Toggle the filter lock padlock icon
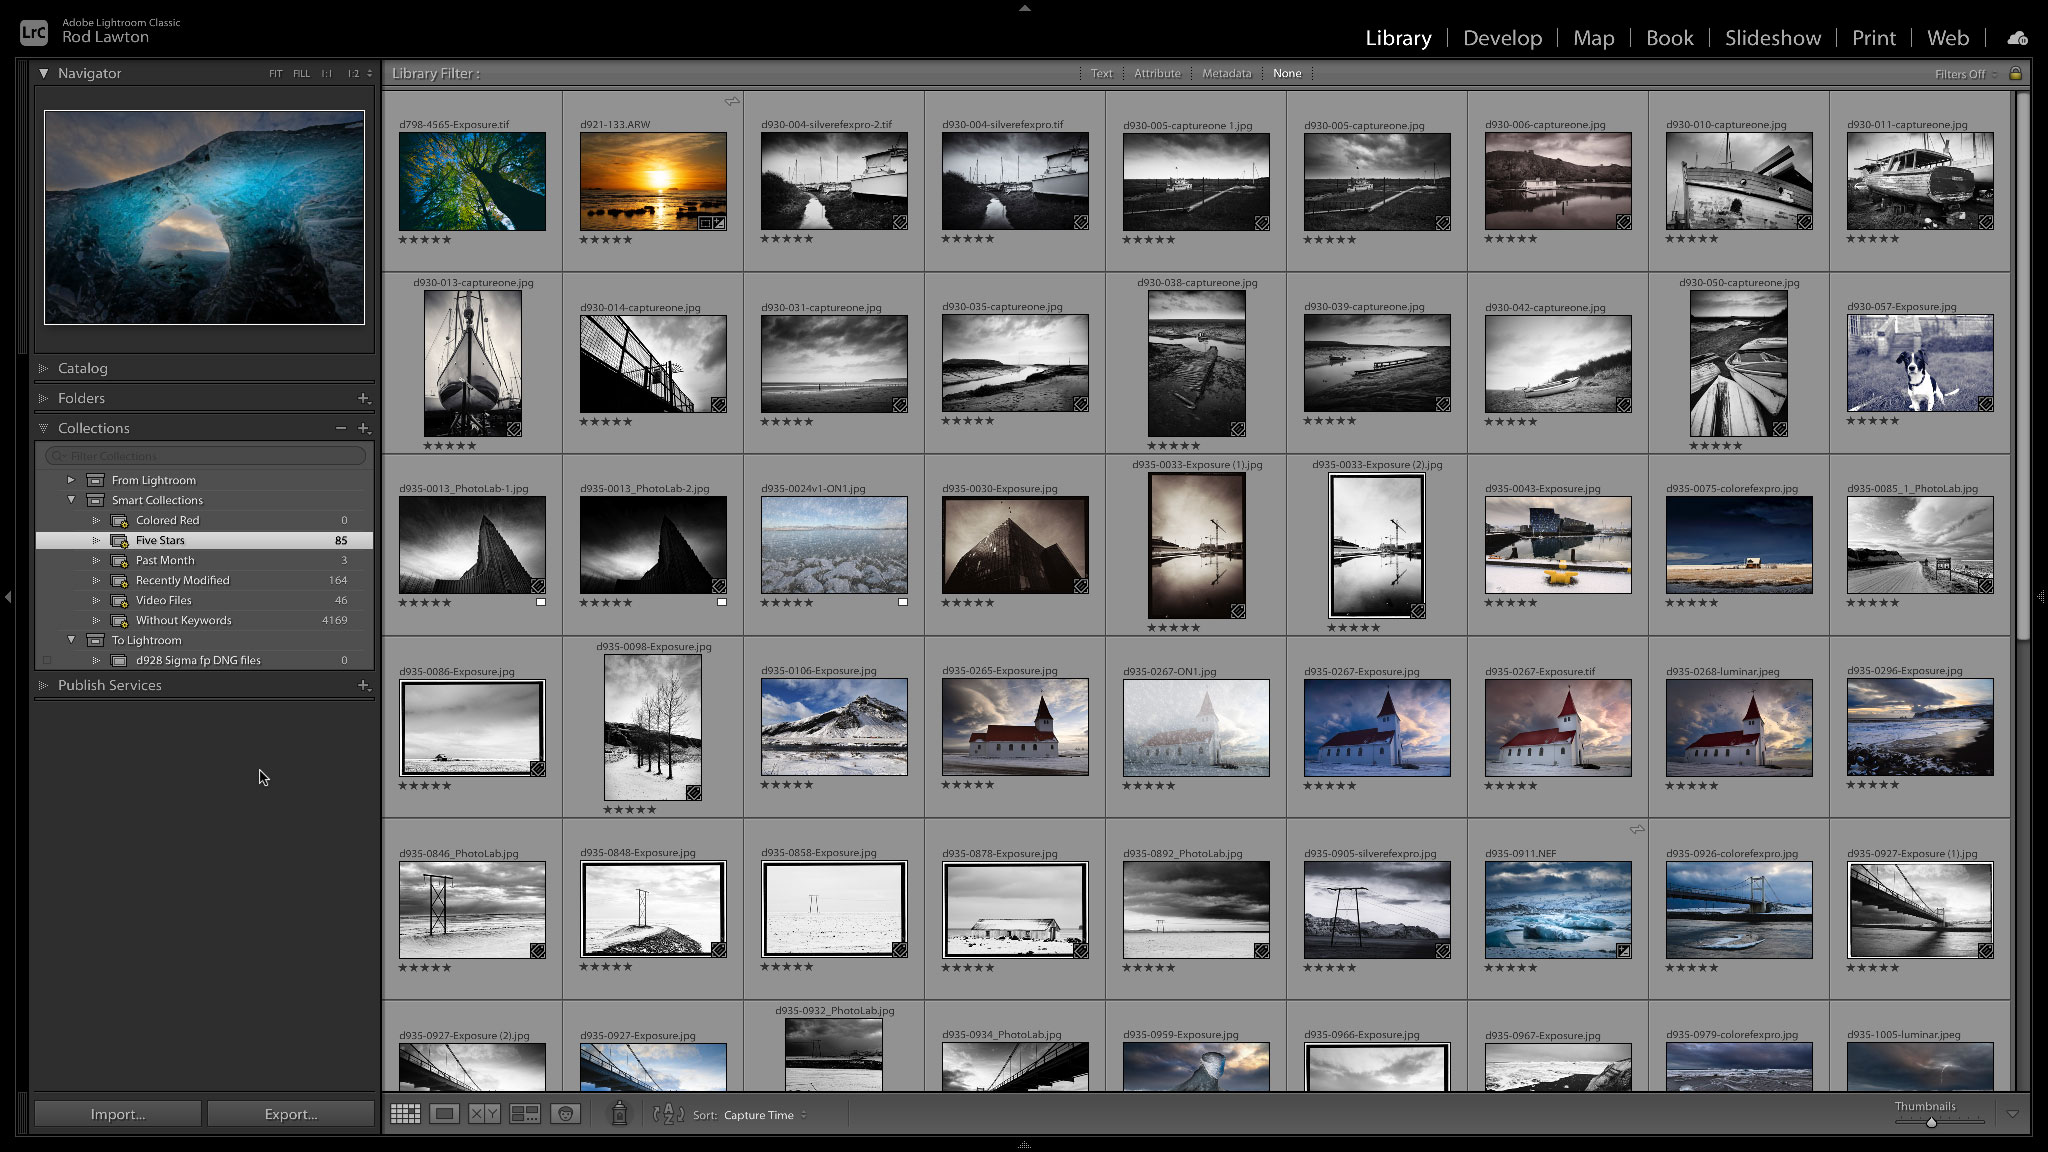 (x=2015, y=73)
